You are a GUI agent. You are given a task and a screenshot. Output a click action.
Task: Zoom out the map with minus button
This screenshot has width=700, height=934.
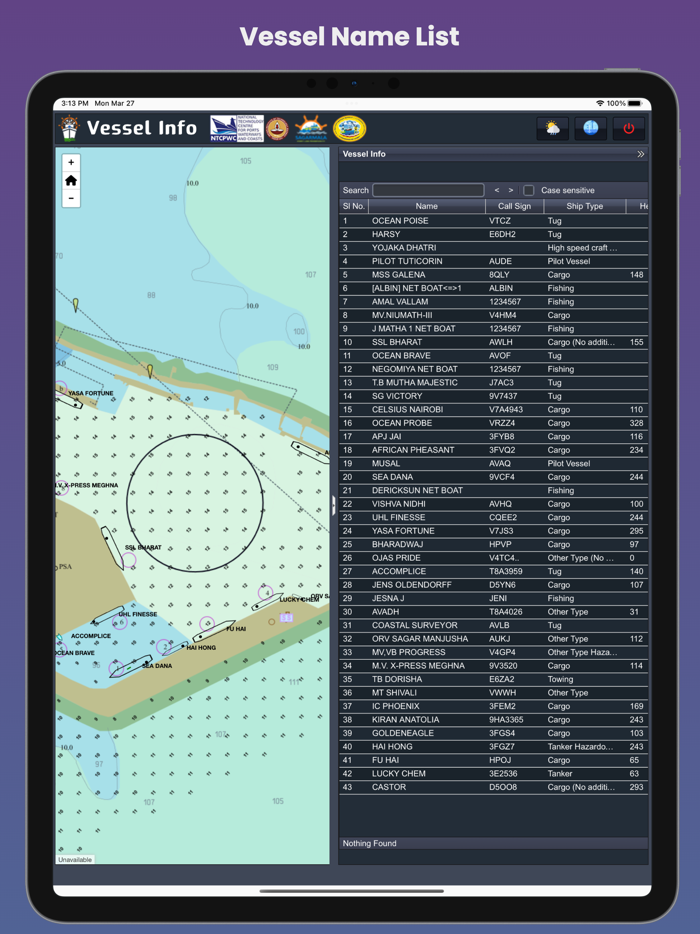(x=71, y=198)
